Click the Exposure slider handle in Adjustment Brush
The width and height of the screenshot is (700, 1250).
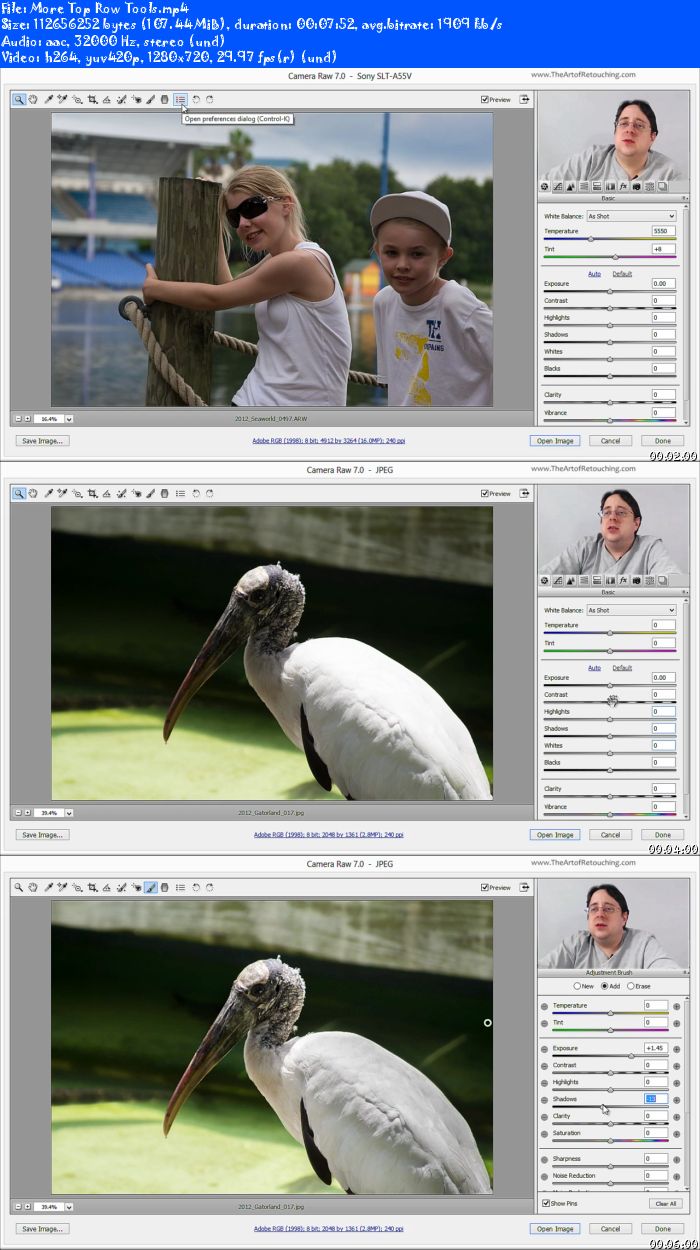(x=631, y=1055)
